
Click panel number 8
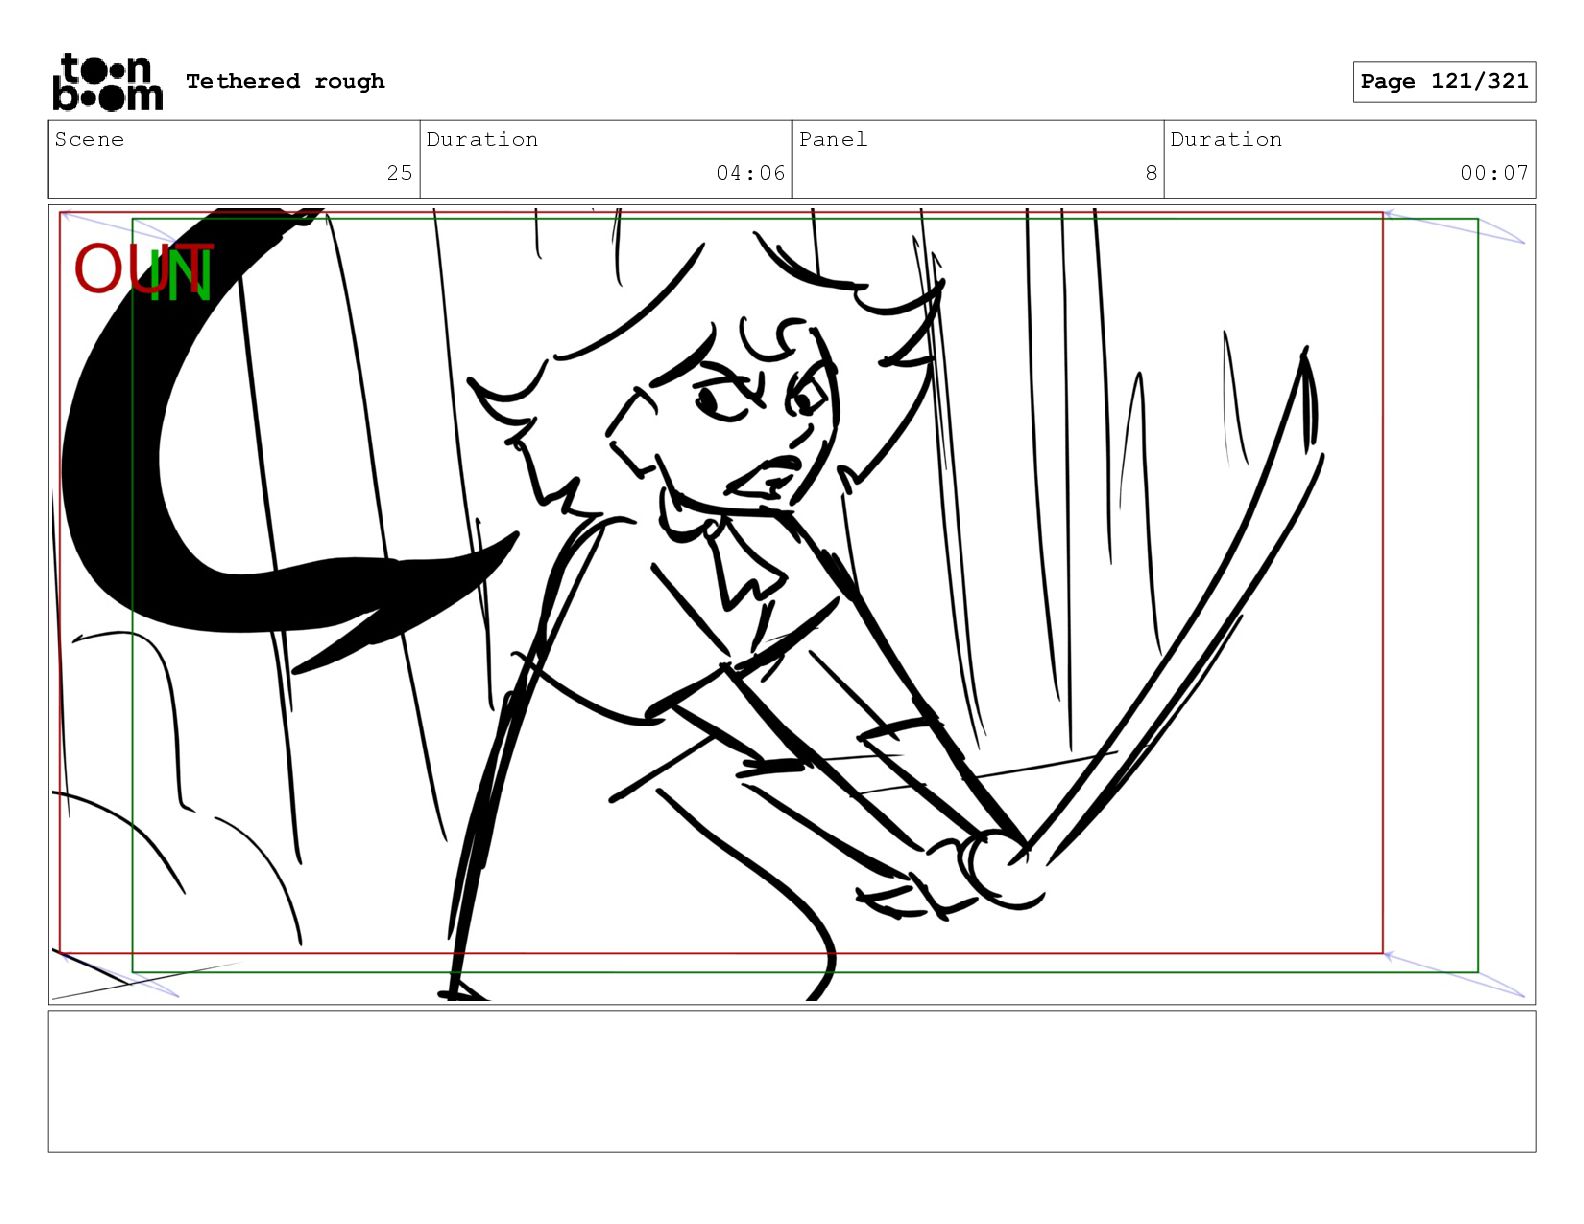click(1151, 173)
